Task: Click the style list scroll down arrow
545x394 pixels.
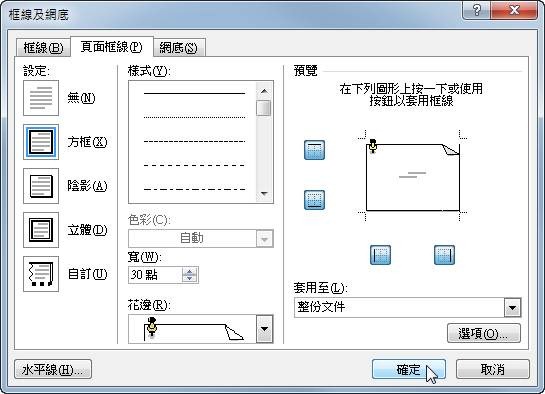Action: [264, 194]
